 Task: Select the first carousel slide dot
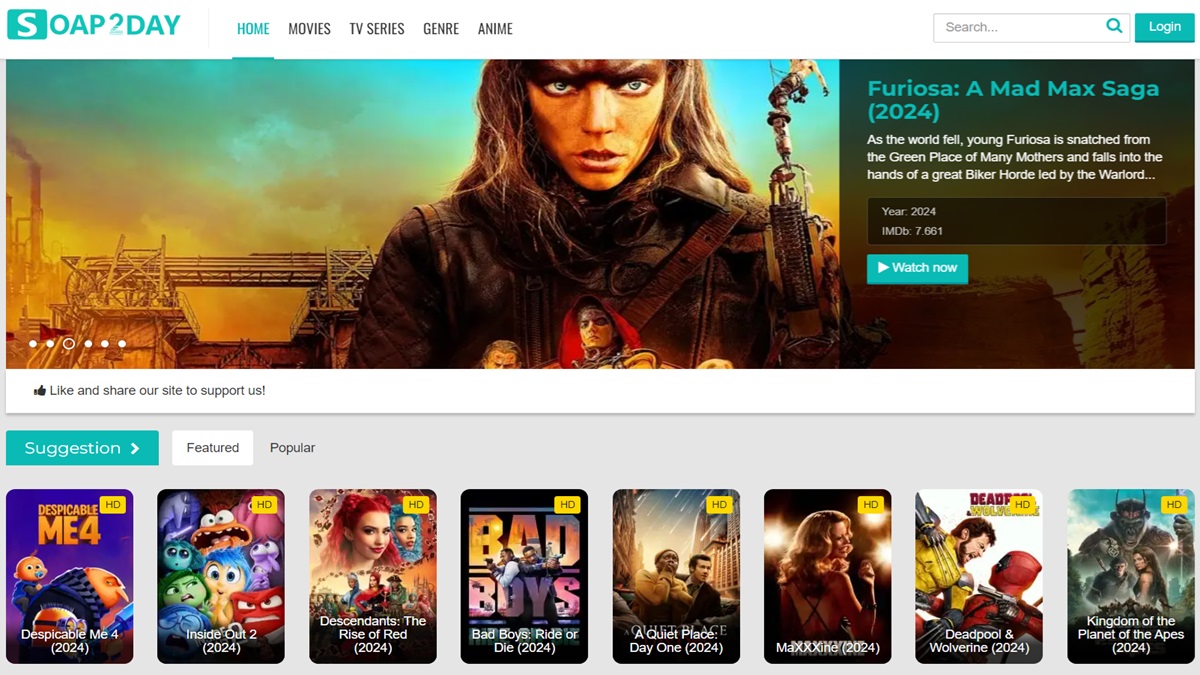[x=33, y=344]
